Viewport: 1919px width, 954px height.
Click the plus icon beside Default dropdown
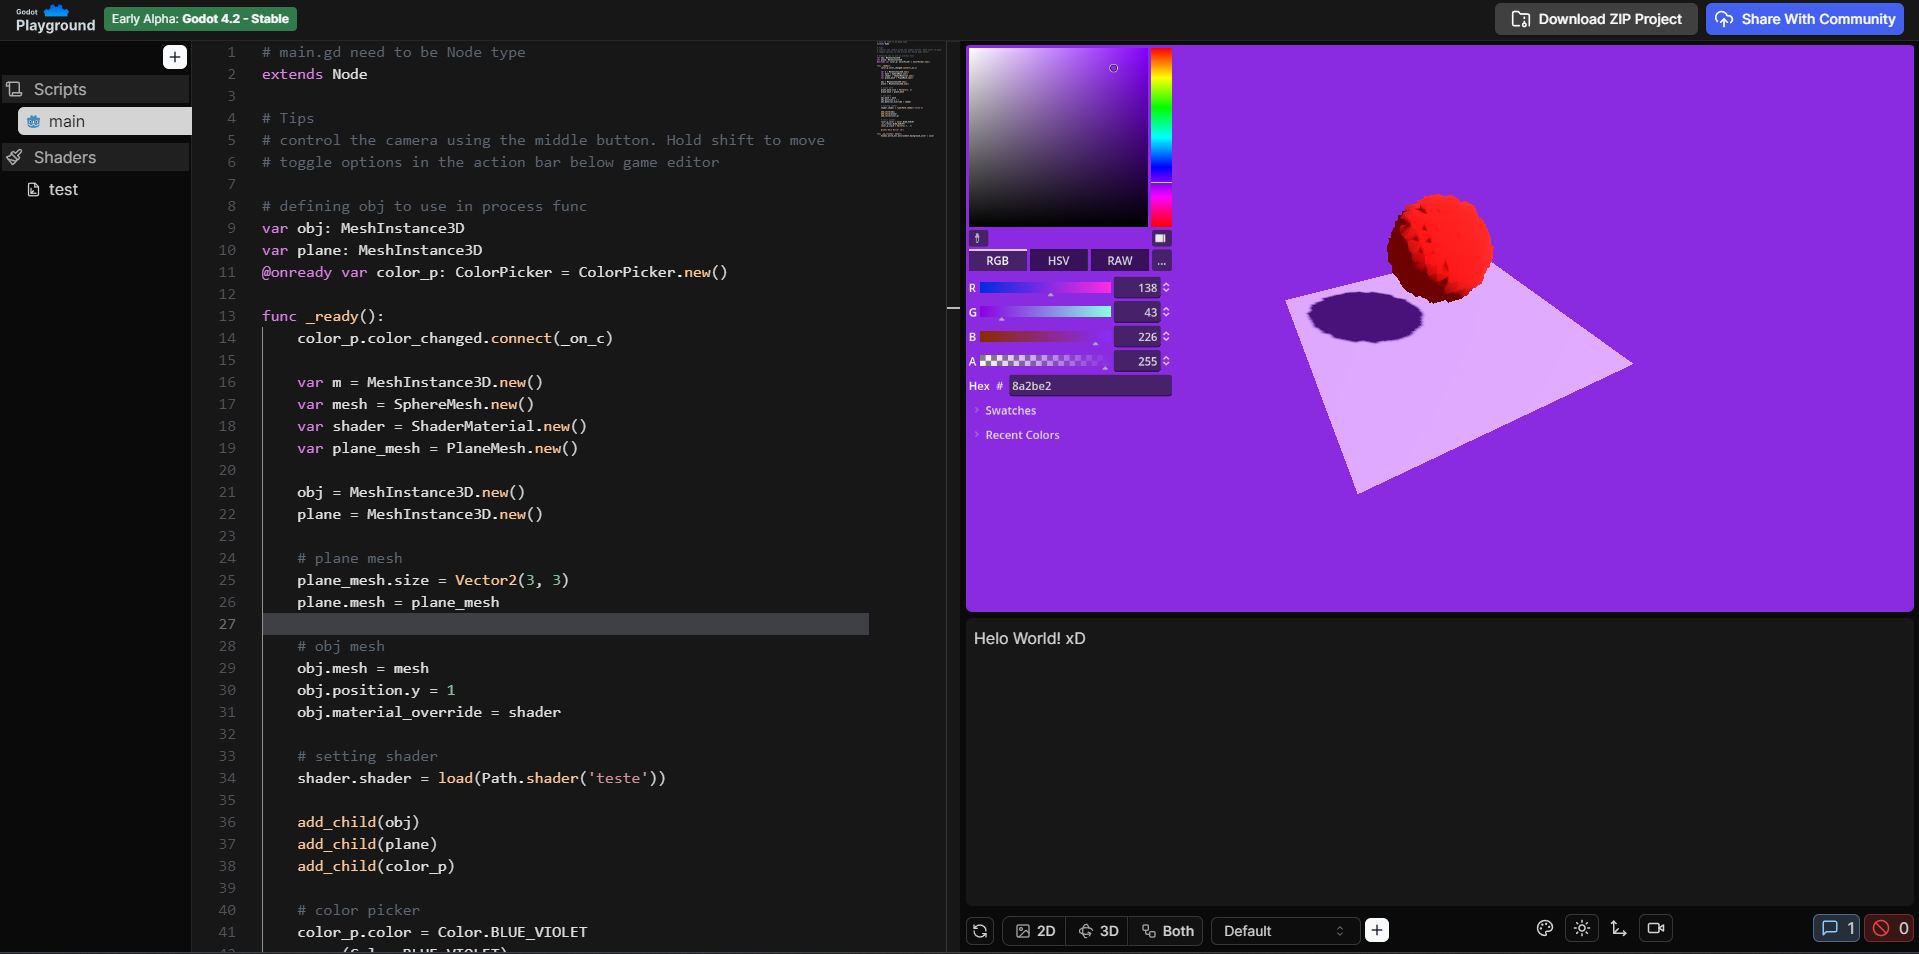pos(1377,931)
